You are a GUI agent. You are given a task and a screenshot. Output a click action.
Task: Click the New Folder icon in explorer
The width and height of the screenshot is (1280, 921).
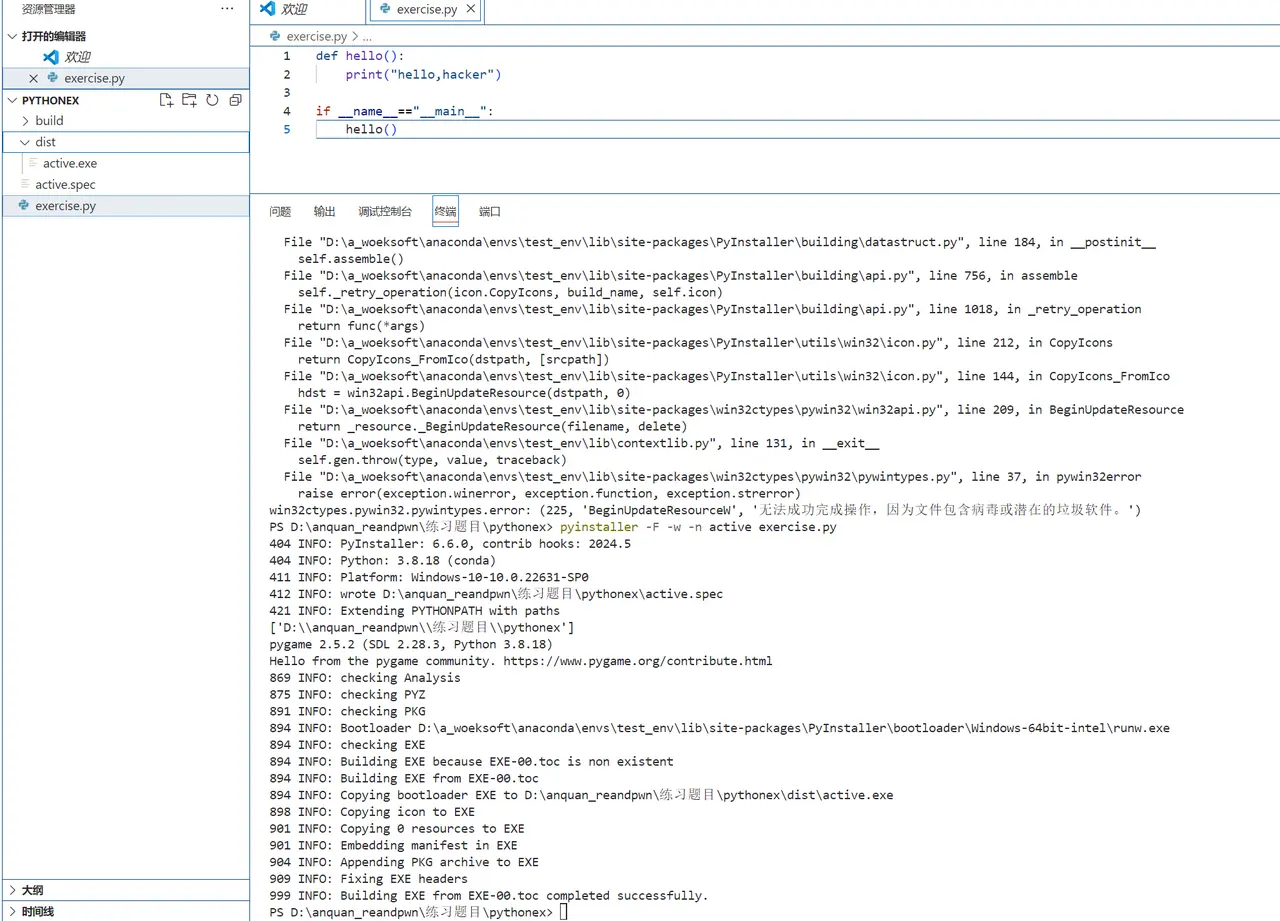(x=189, y=100)
